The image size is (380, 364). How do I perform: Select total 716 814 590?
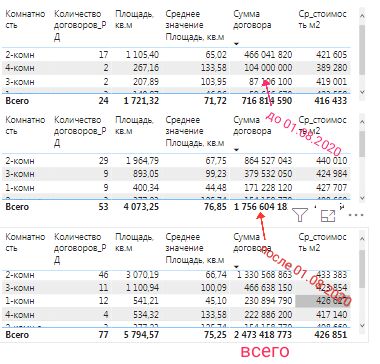pos(268,101)
